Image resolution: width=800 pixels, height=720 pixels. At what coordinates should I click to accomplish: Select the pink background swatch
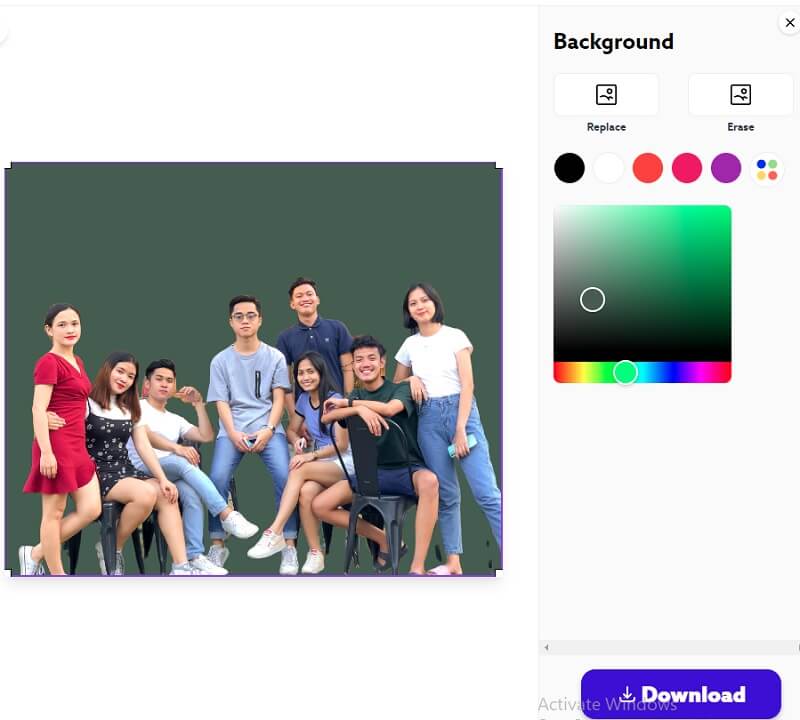coord(687,168)
